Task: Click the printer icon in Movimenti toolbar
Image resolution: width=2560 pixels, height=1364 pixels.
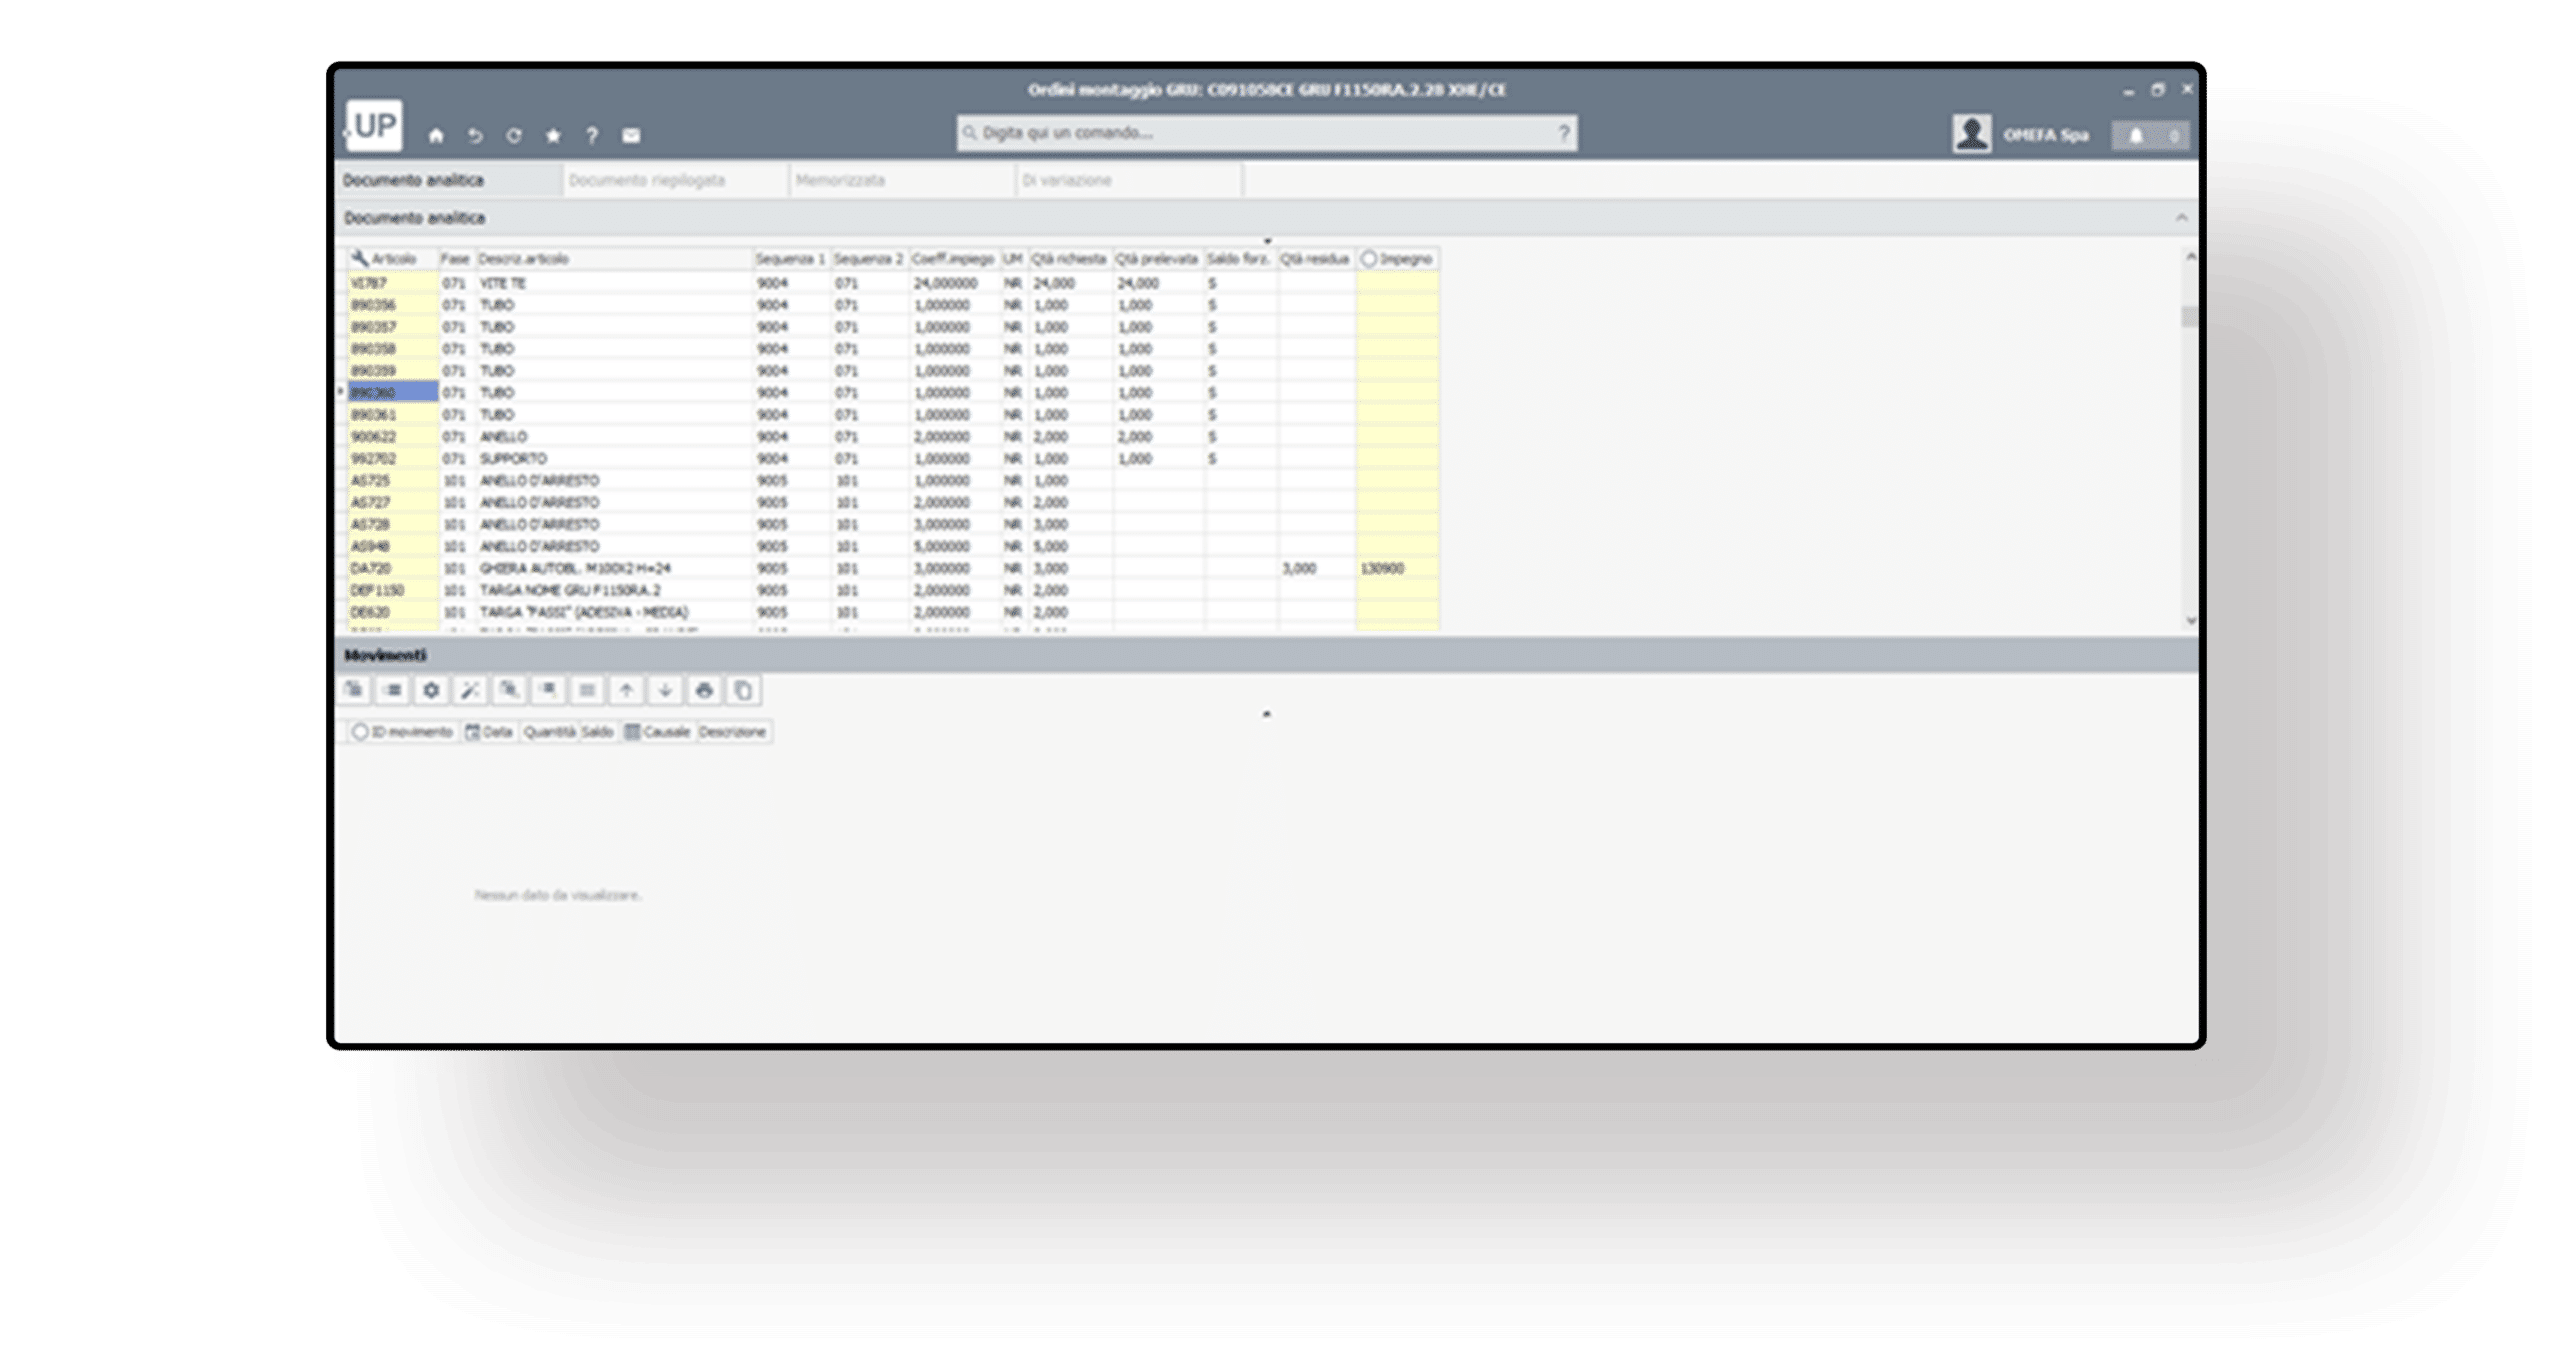Action: click(704, 690)
